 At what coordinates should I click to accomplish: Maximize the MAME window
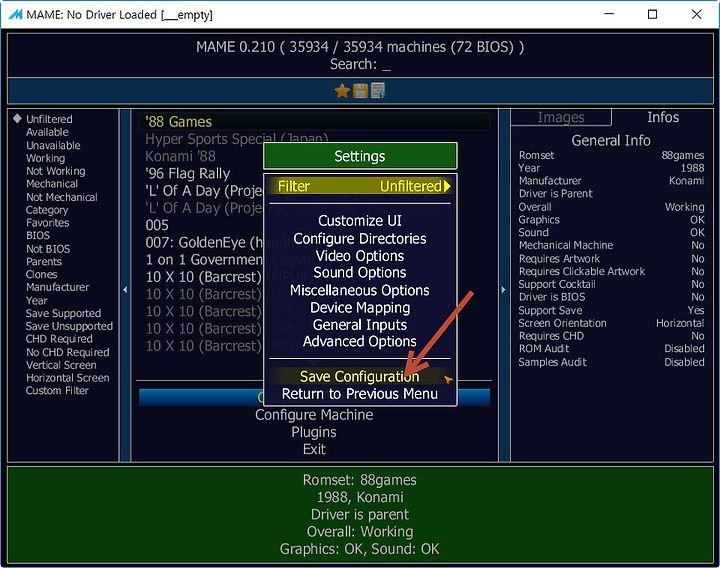[x=652, y=15]
